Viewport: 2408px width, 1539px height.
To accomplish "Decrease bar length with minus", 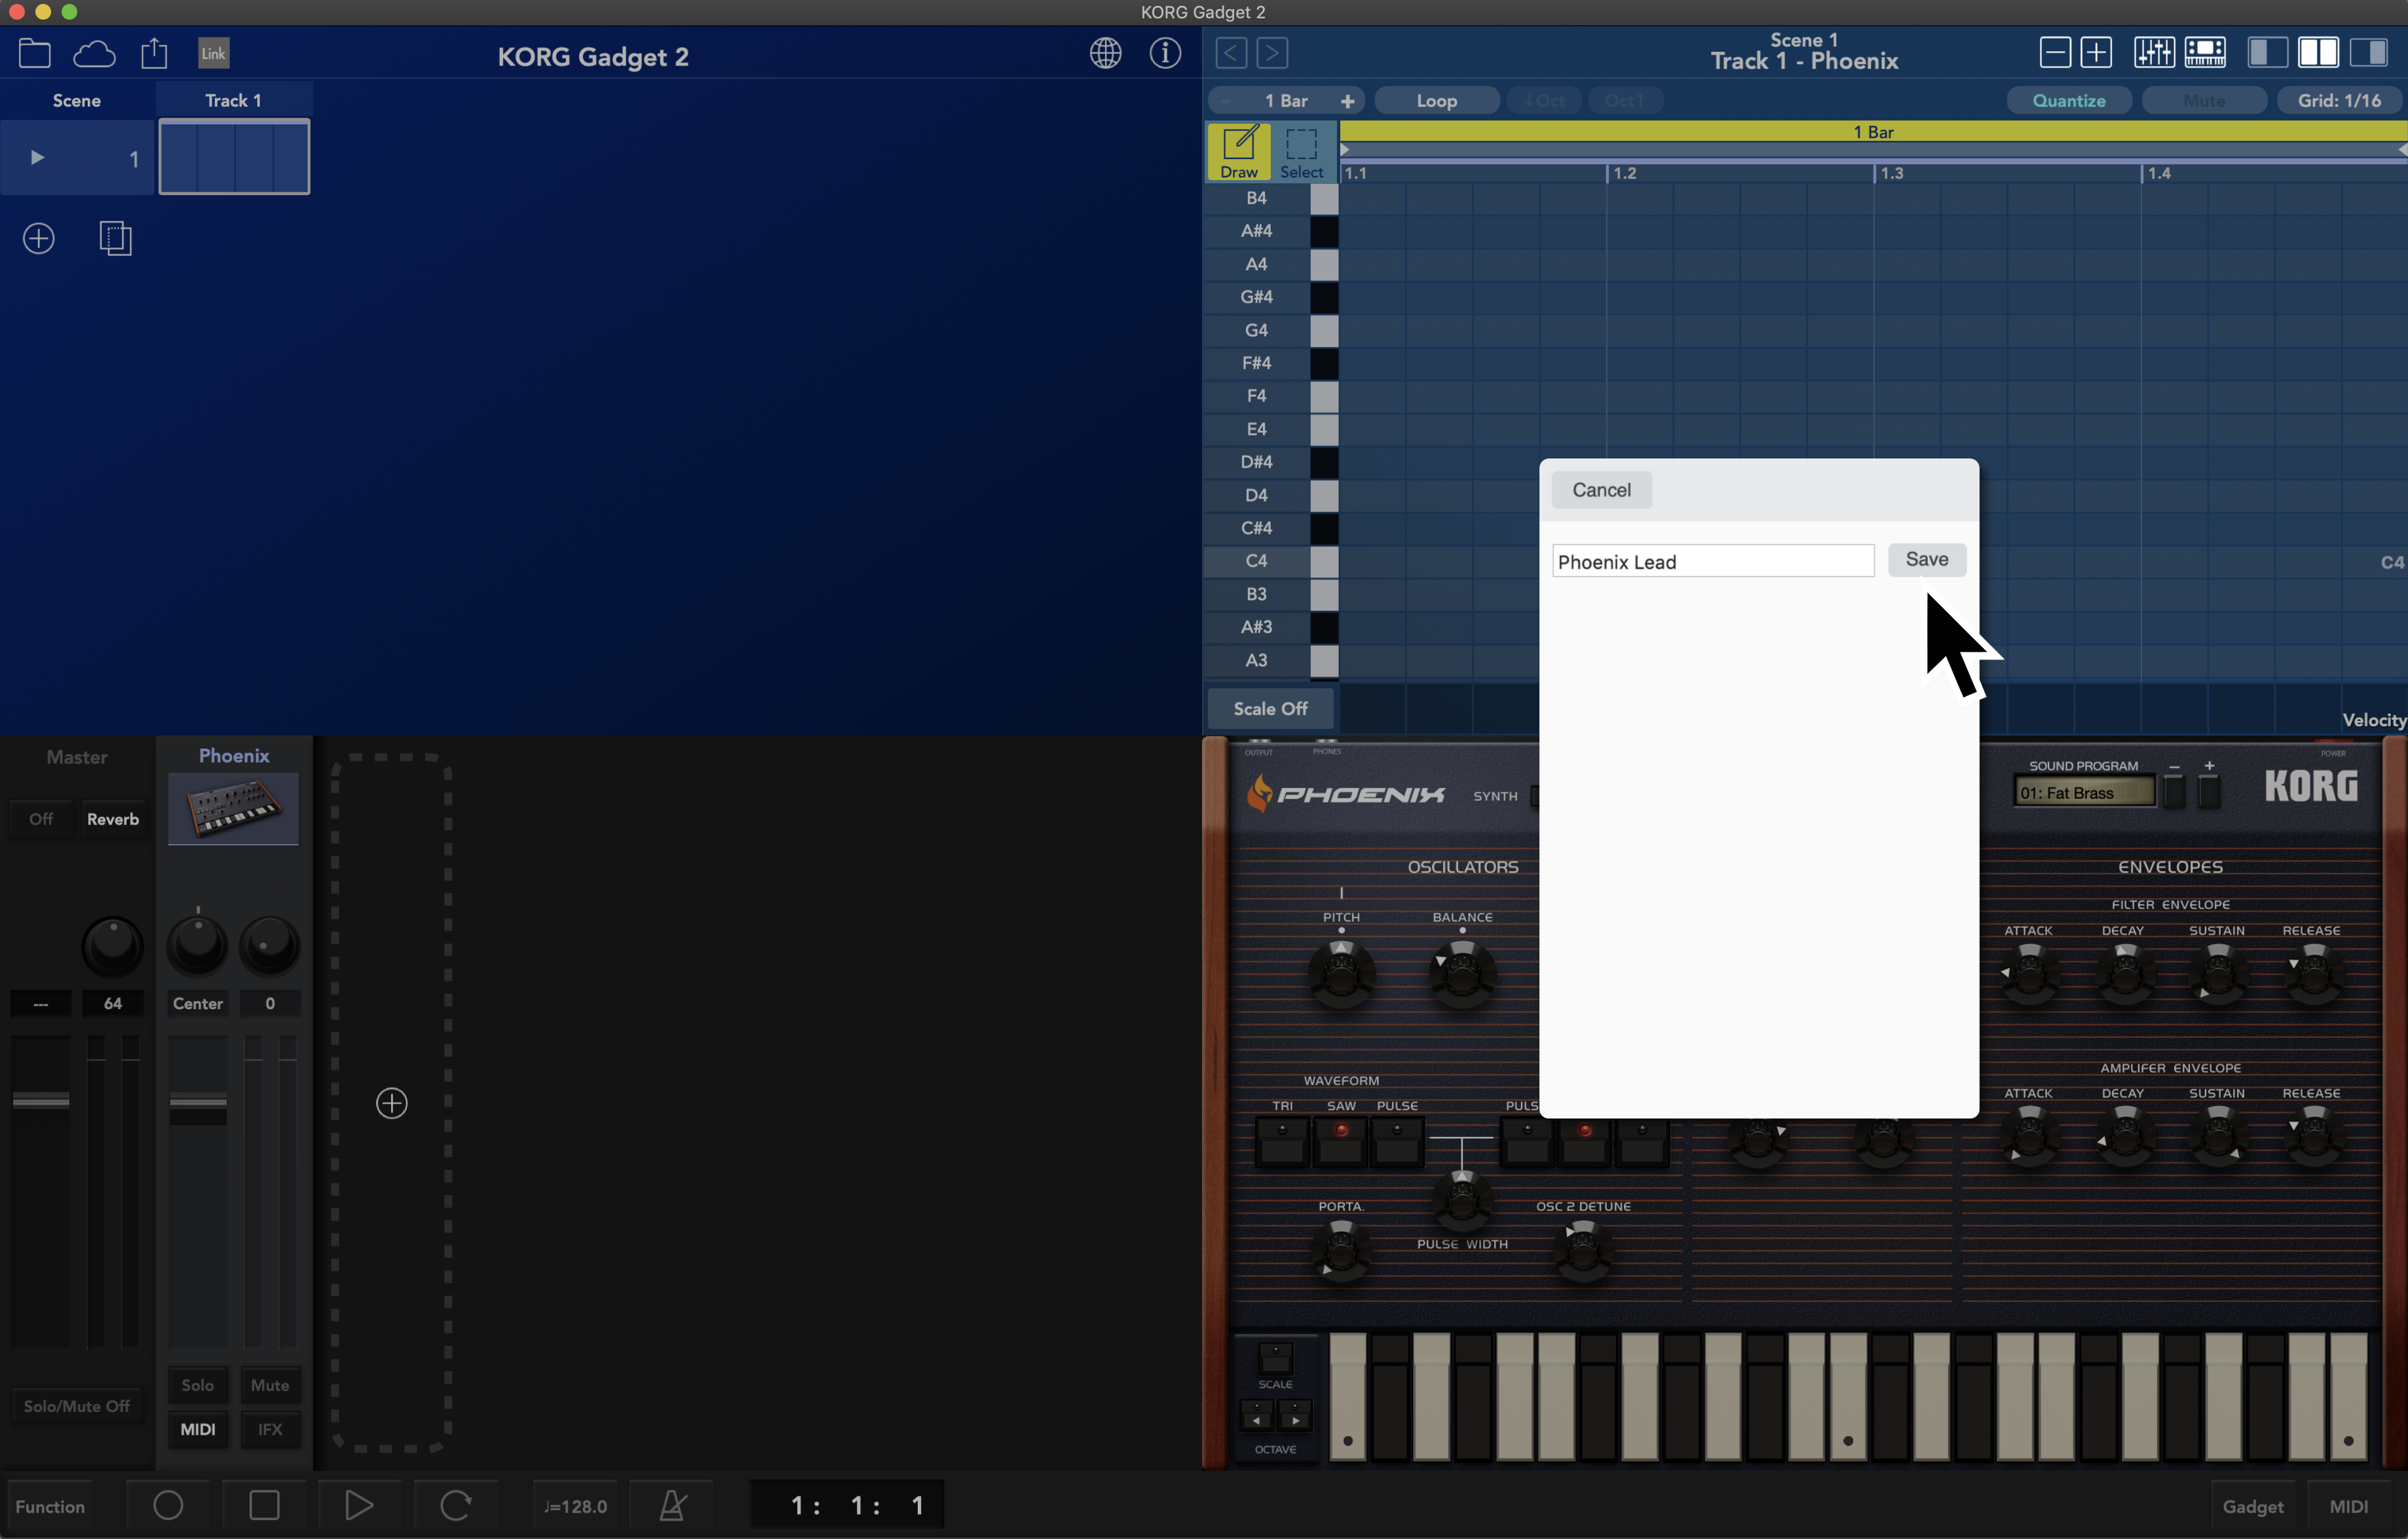I will [1226, 101].
